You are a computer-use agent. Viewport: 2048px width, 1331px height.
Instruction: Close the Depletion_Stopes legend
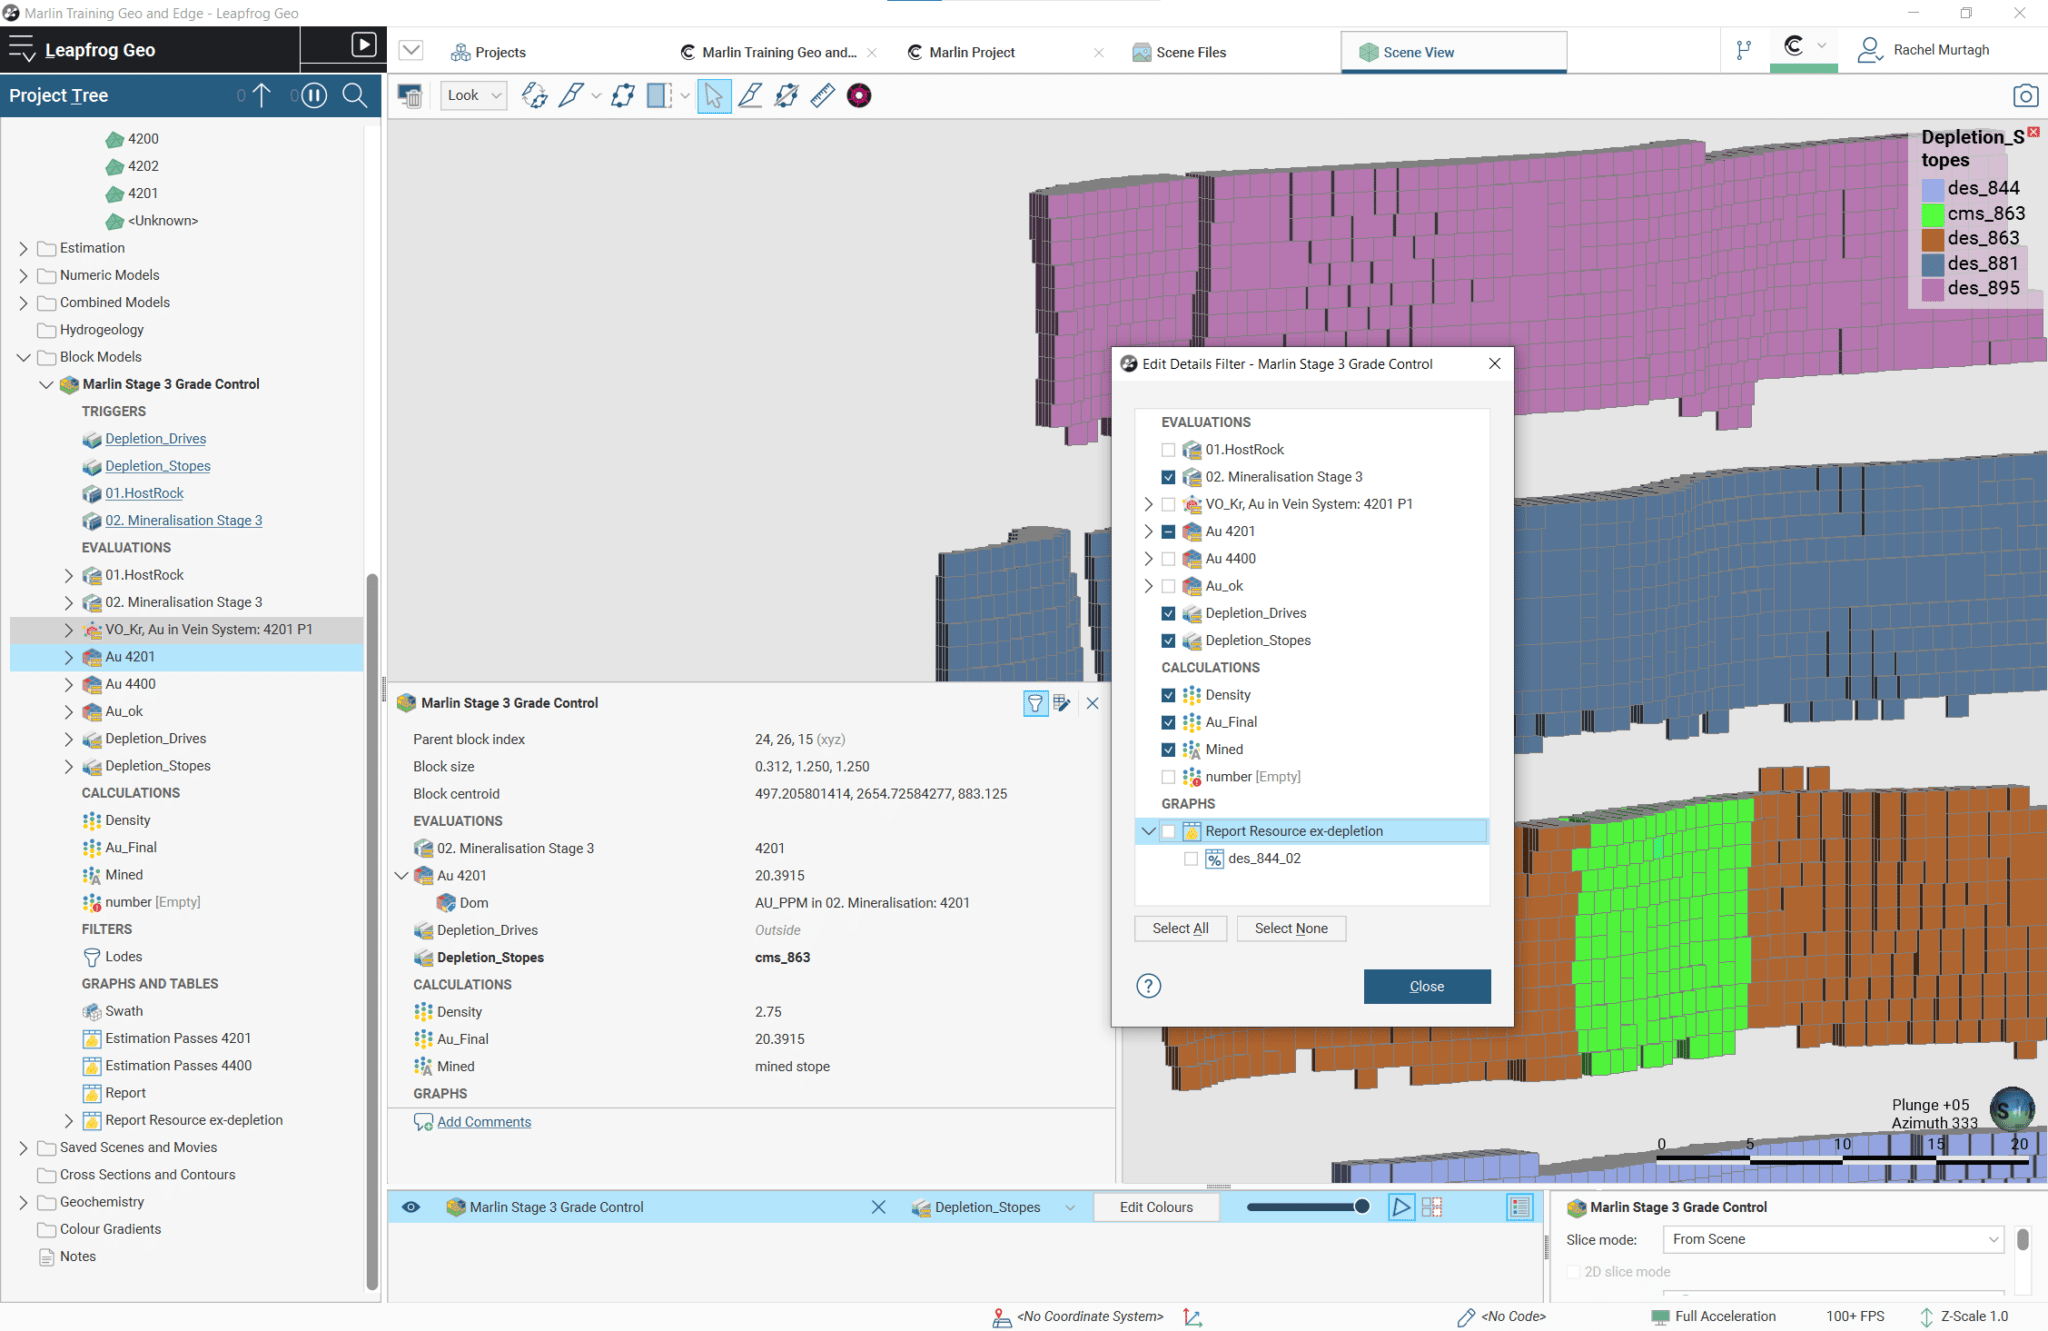point(2033,132)
